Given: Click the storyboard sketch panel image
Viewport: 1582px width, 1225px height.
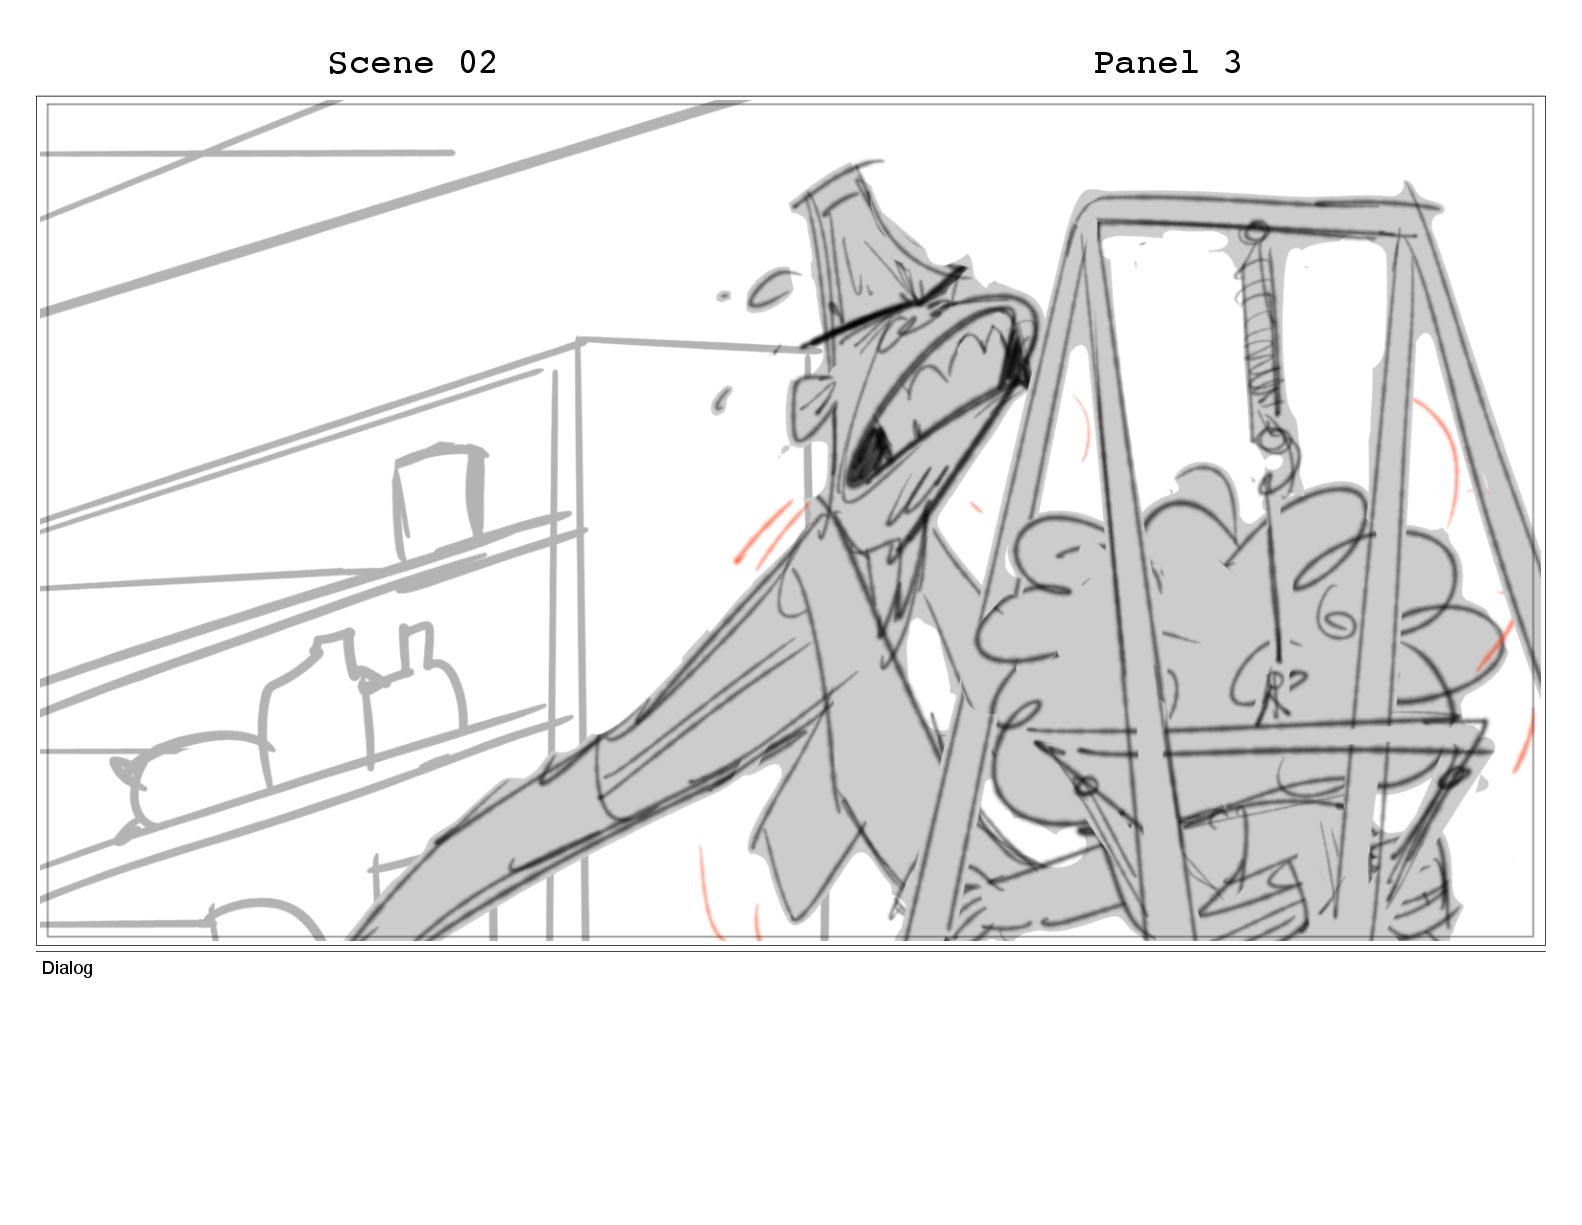Looking at the screenshot, I should click(x=790, y=521).
